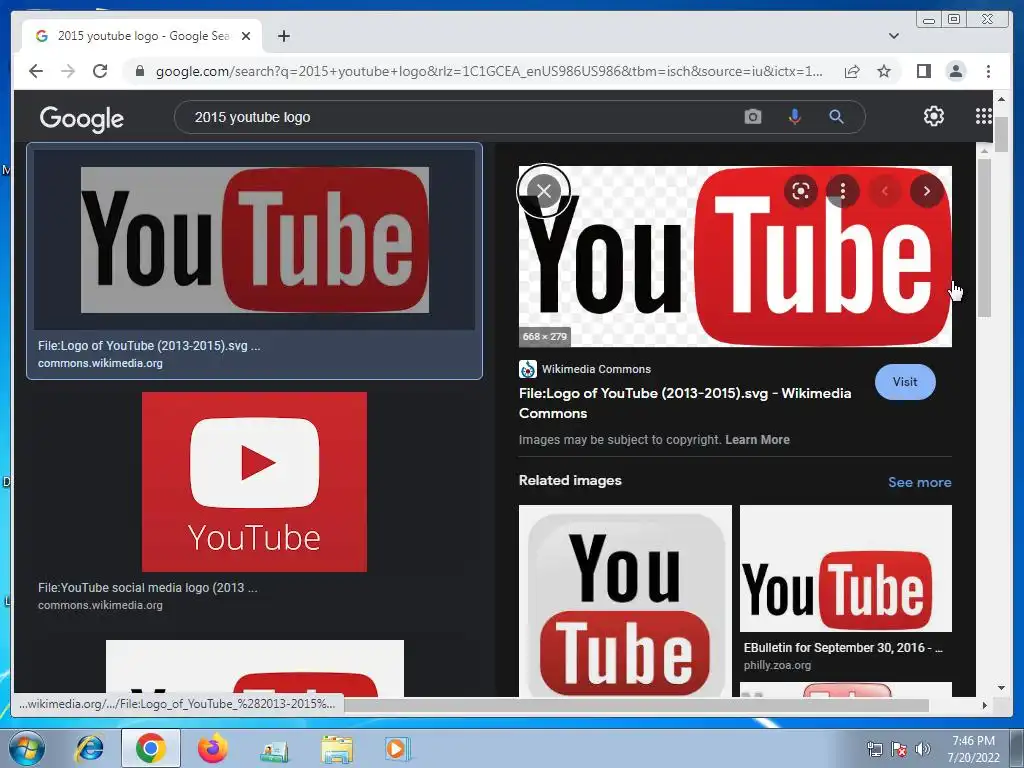
Task: Reload the current page
Action: 100,71
